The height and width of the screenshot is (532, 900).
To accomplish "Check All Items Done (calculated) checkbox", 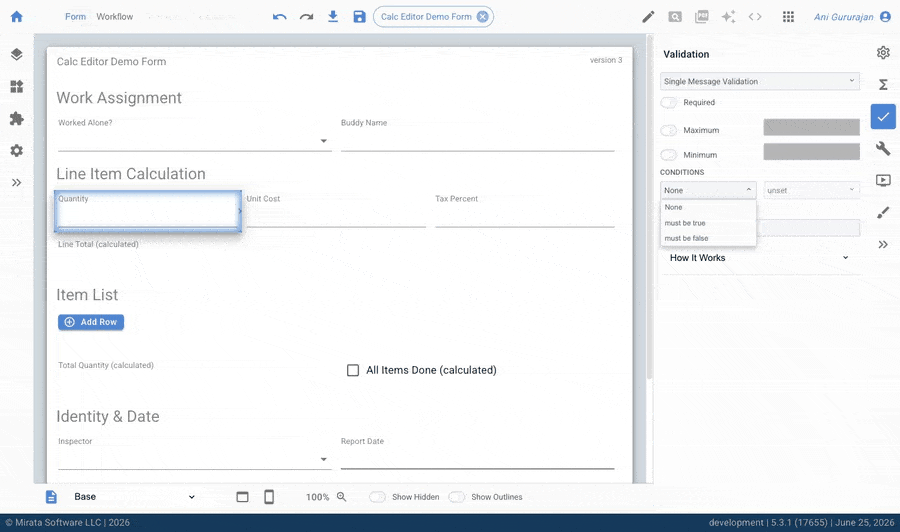I will (x=353, y=370).
